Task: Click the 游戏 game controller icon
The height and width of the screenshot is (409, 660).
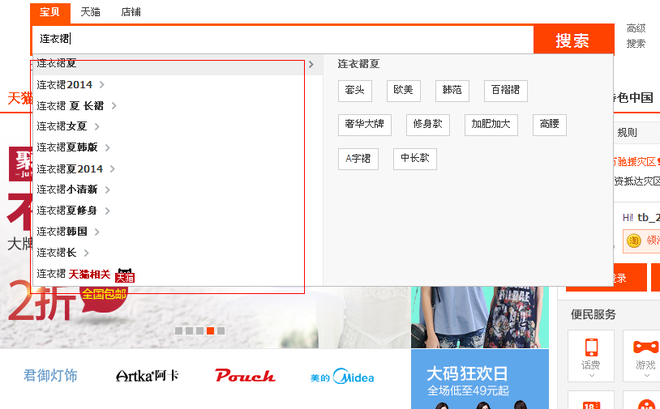Action: [645, 348]
